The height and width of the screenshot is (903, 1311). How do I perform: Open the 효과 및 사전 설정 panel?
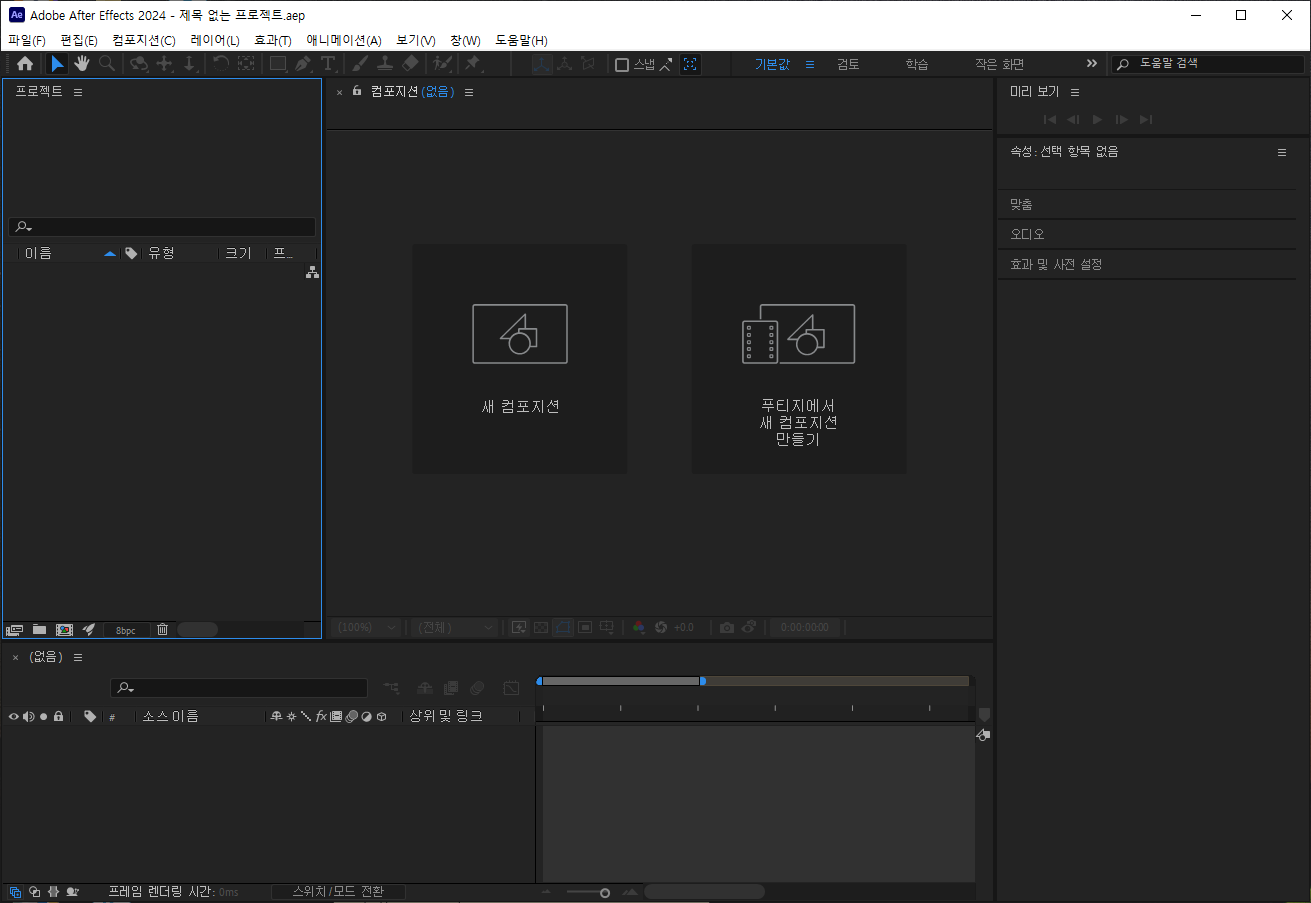pyautogui.click(x=1056, y=264)
